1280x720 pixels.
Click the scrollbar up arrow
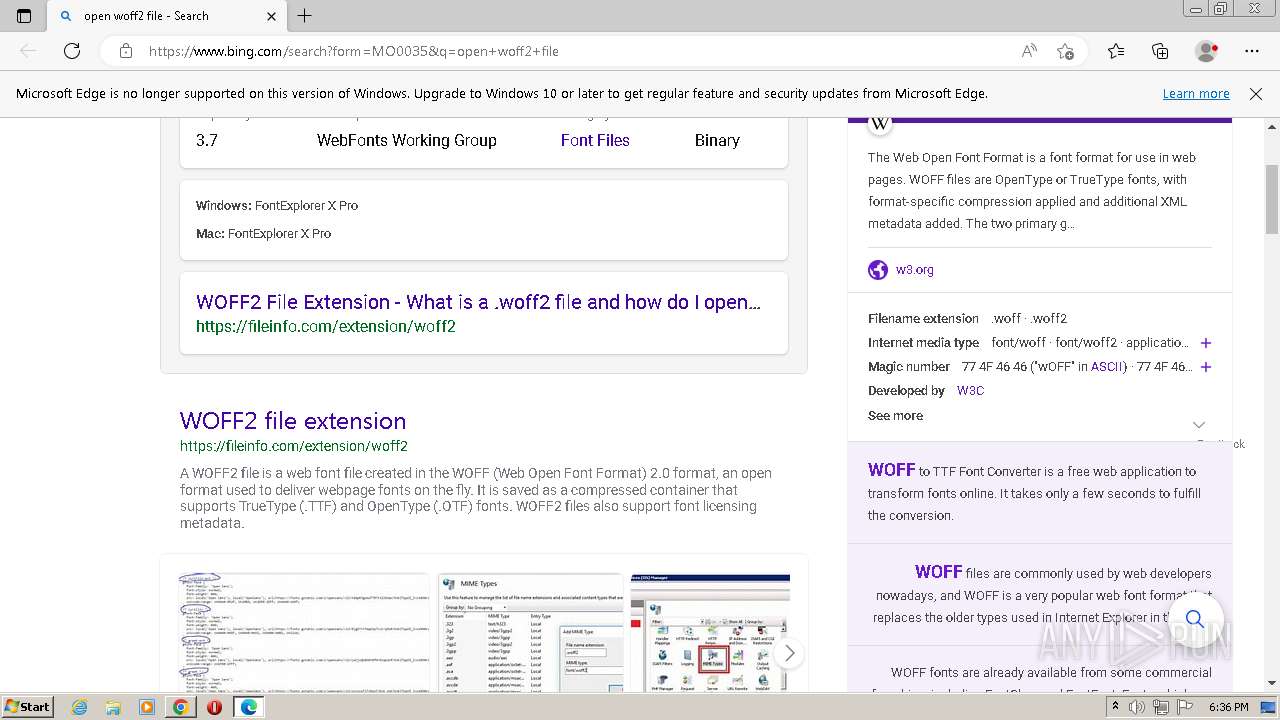click(1272, 125)
